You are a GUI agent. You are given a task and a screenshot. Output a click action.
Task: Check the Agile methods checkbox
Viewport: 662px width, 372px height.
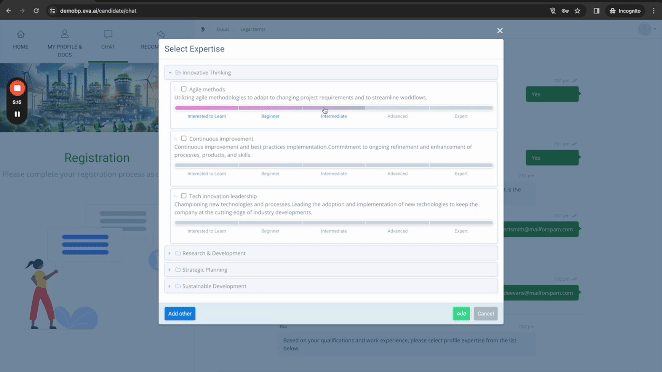184,89
